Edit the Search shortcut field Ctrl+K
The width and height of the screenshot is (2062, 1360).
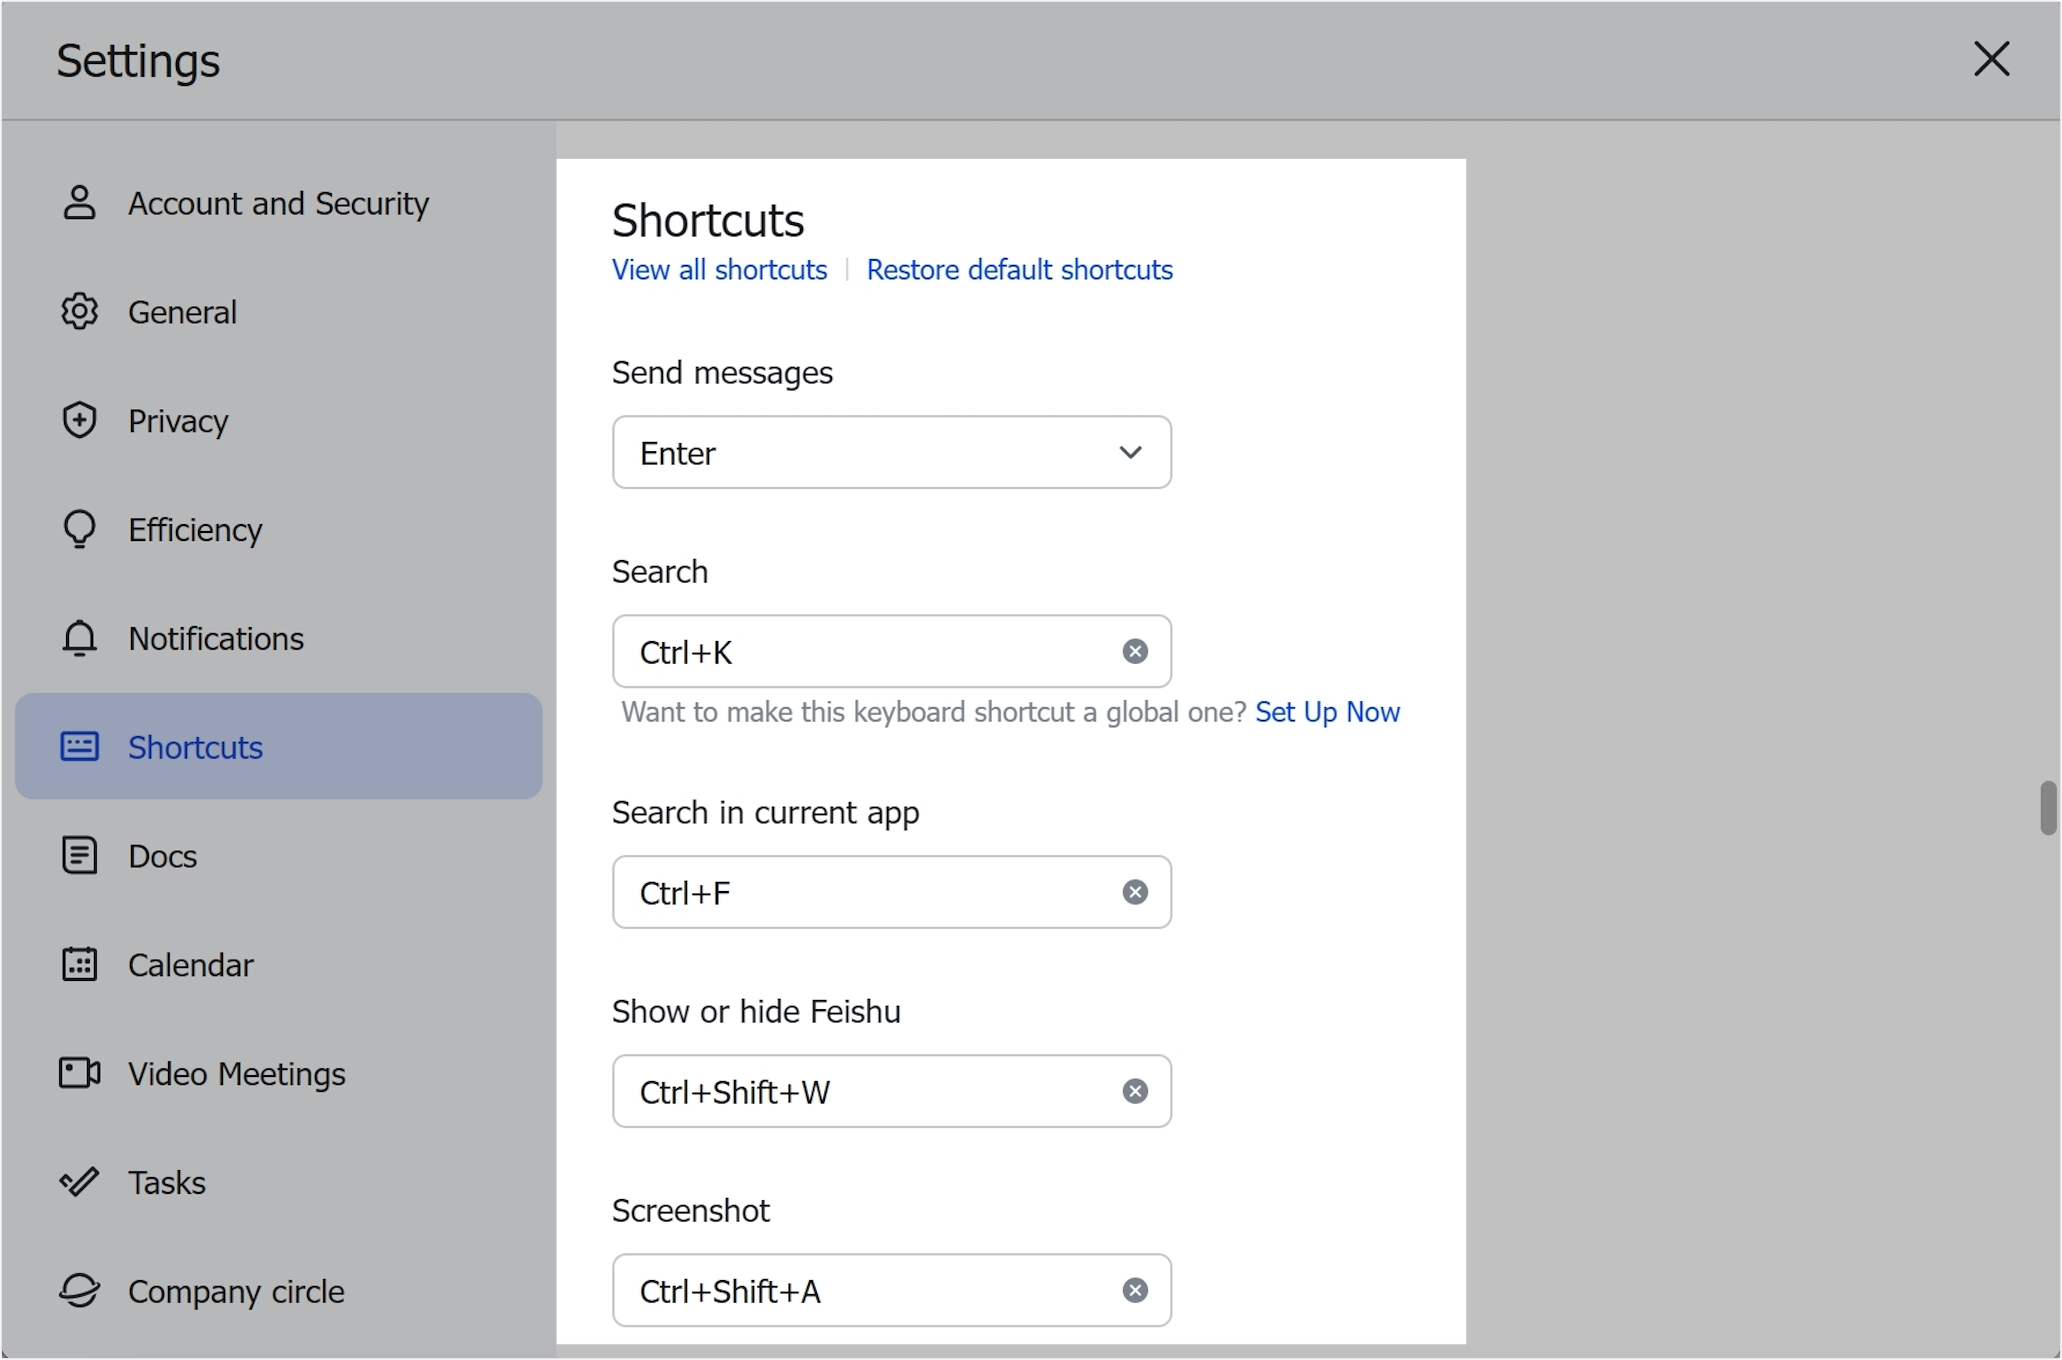coord(891,651)
